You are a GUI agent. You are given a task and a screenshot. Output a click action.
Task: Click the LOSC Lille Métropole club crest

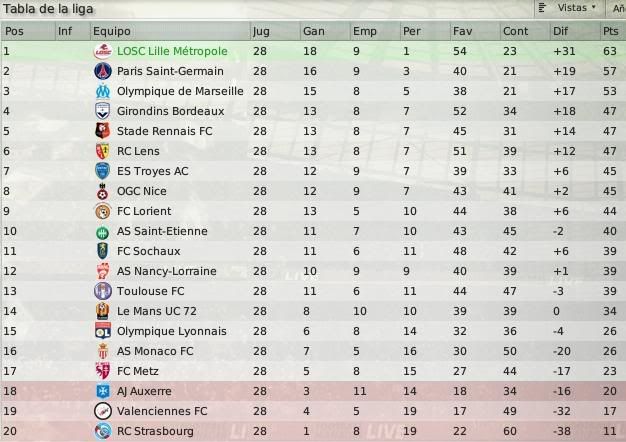103,52
